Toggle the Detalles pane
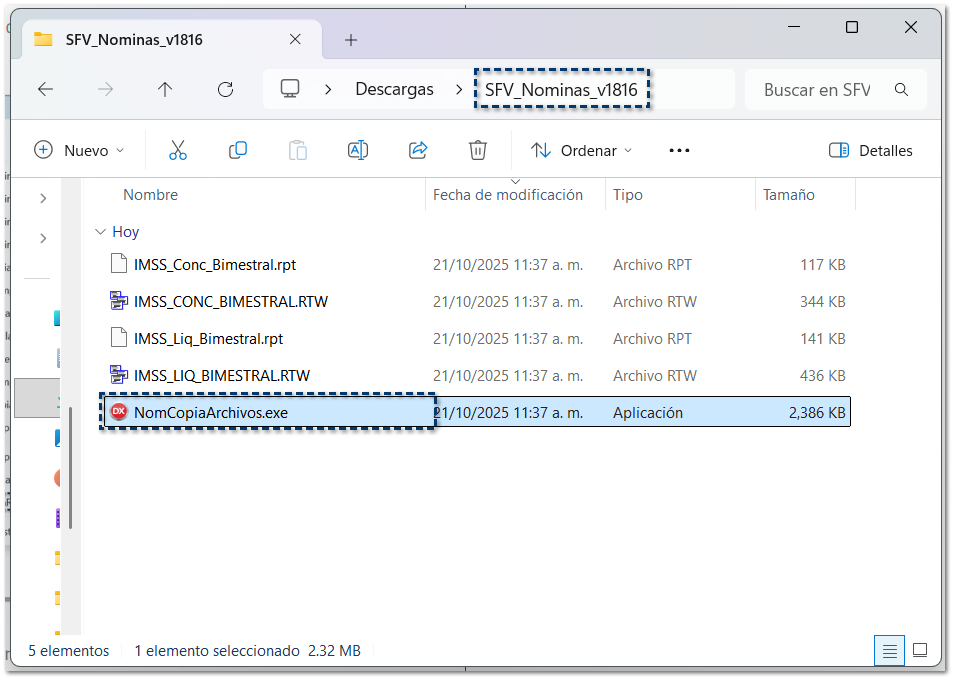 871,150
